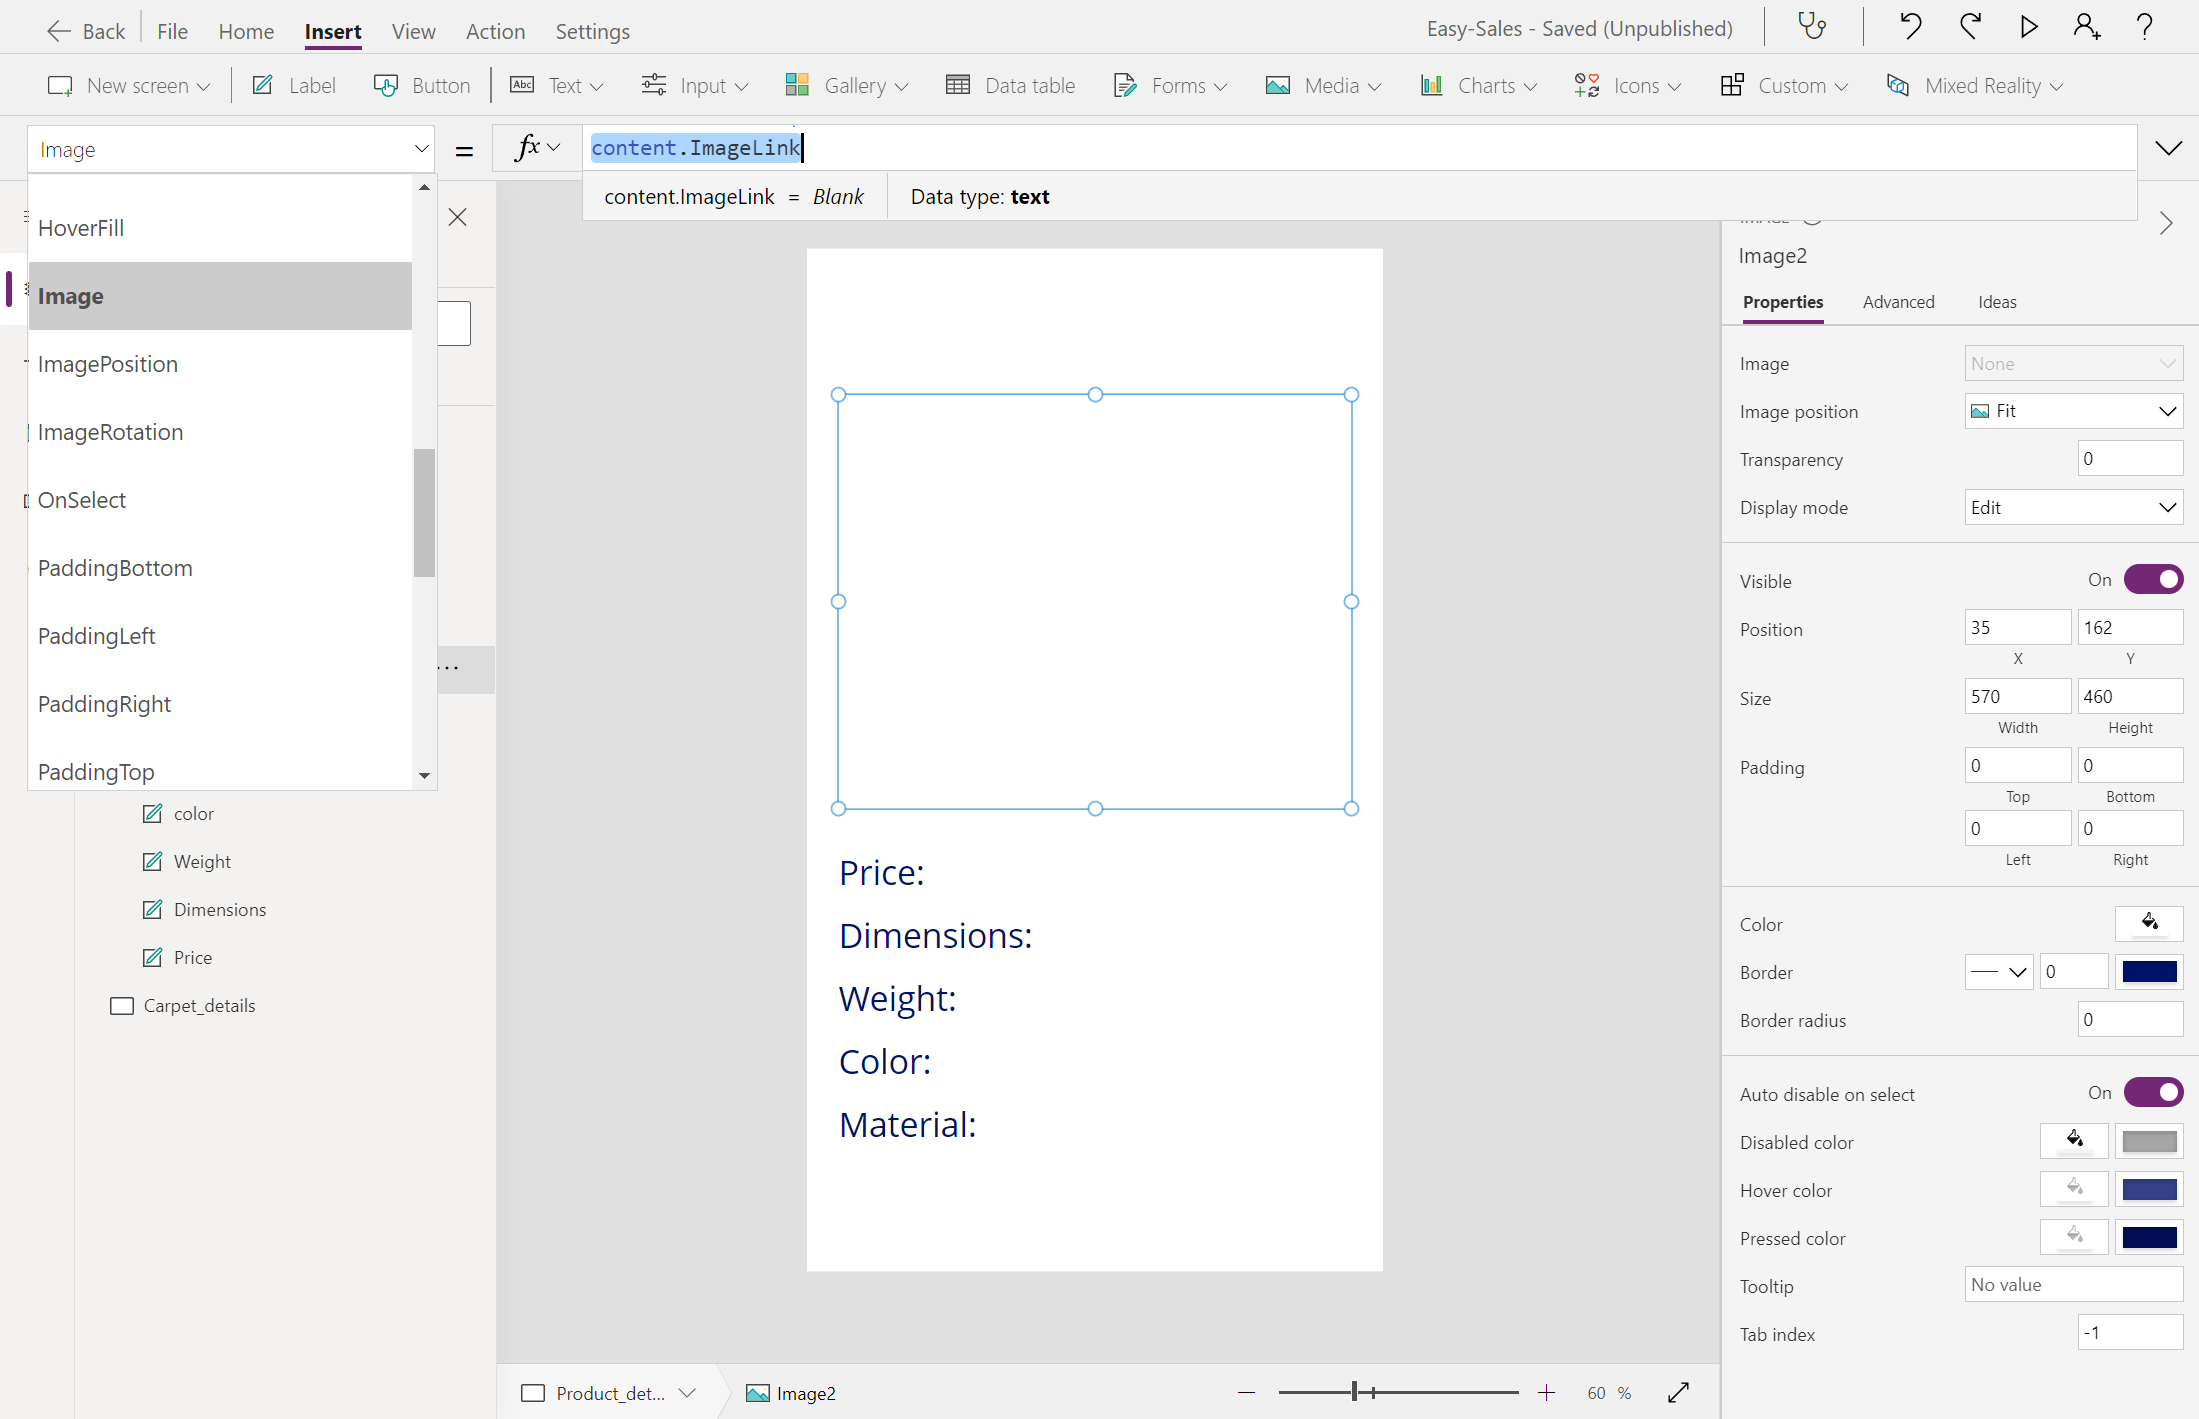Select the color label in tree

coord(193,814)
